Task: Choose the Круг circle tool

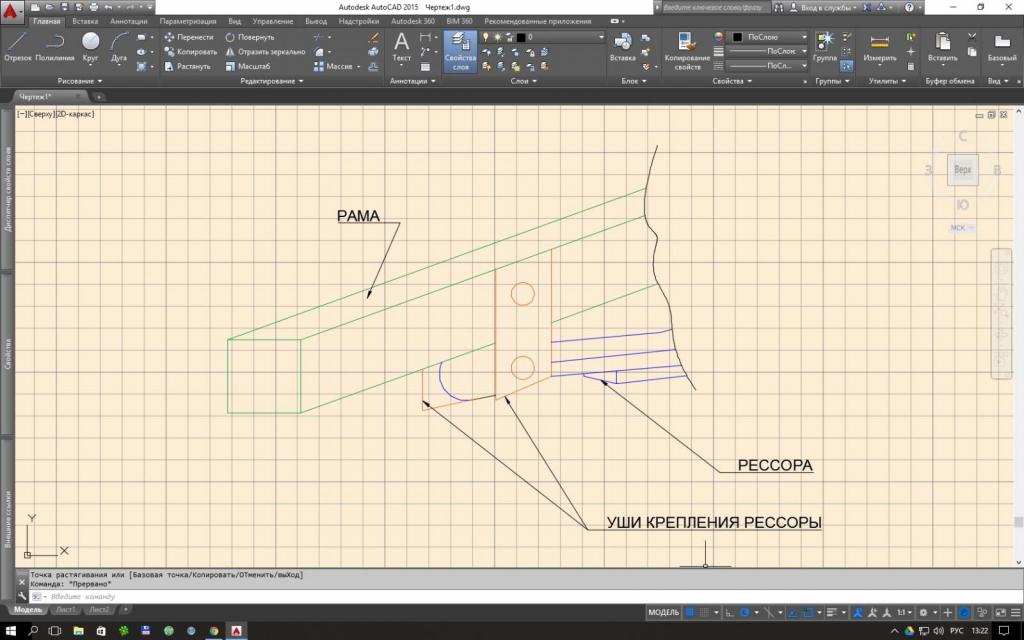Action: (x=90, y=46)
